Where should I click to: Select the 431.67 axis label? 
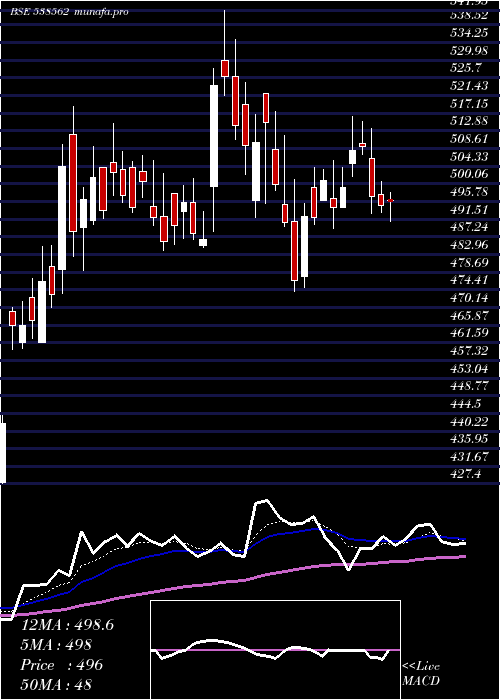469,456
